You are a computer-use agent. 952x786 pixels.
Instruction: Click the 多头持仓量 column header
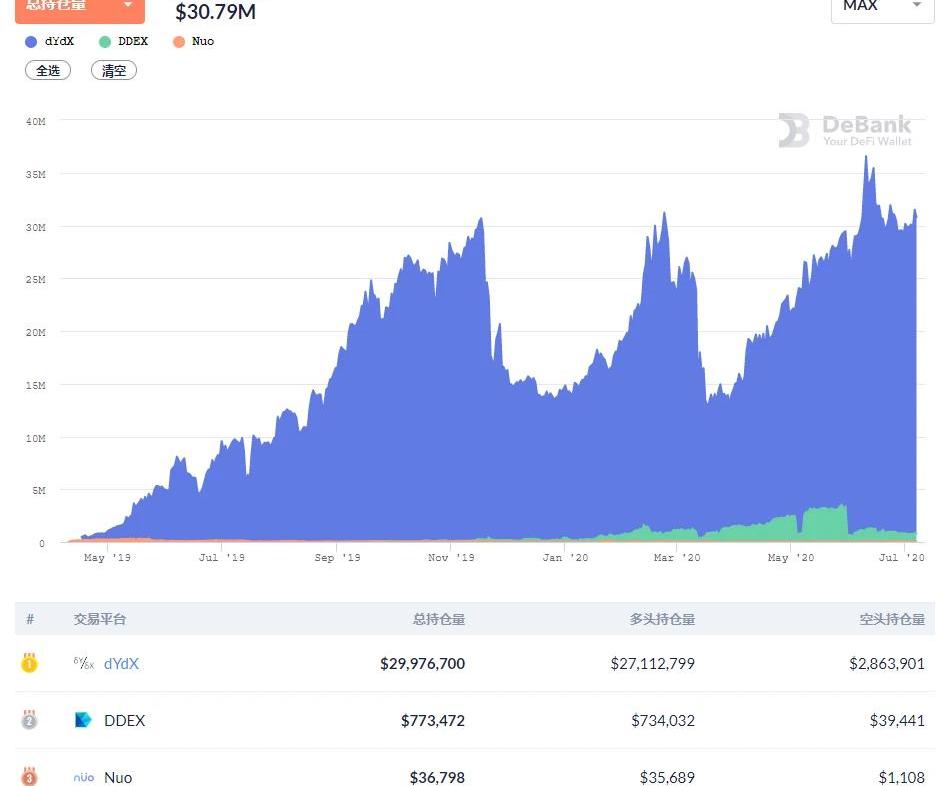[662, 619]
